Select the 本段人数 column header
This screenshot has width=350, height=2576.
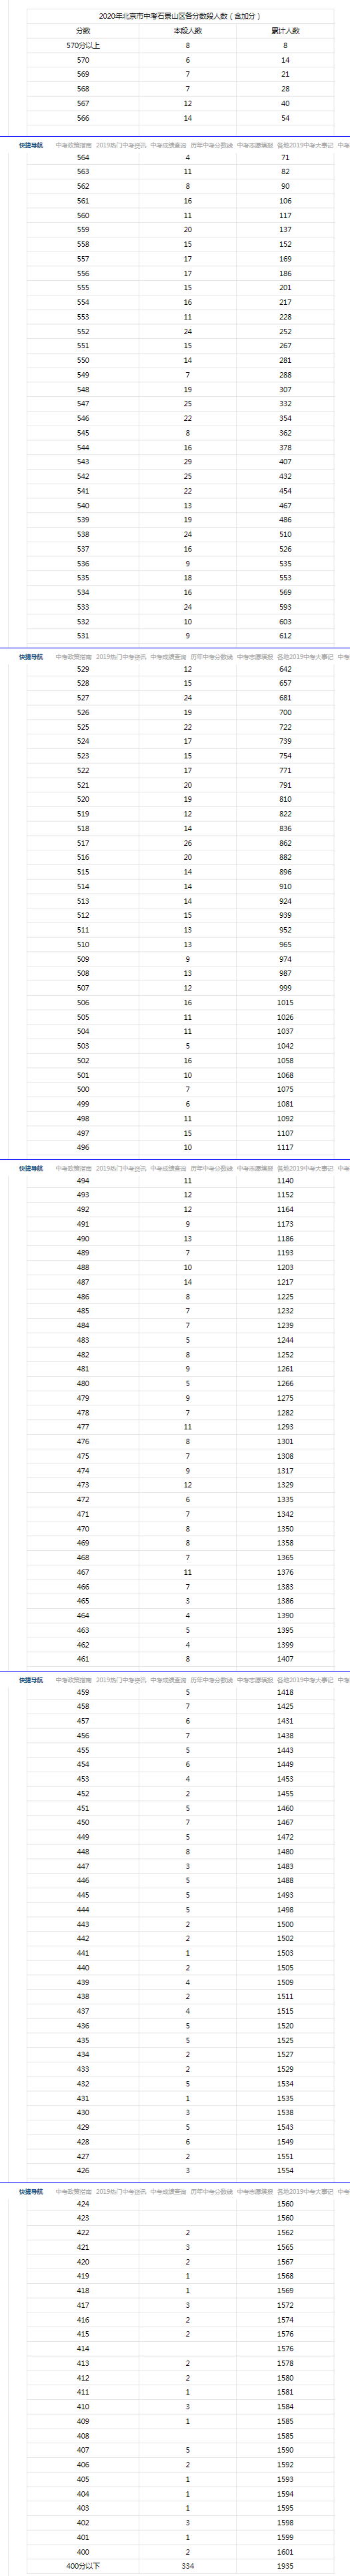[x=187, y=31]
